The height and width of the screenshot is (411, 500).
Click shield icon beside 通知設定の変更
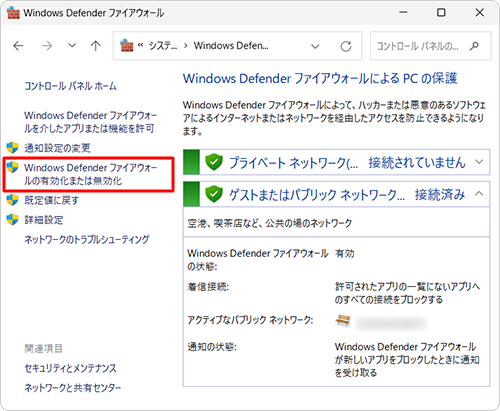[x=13, y=147]
